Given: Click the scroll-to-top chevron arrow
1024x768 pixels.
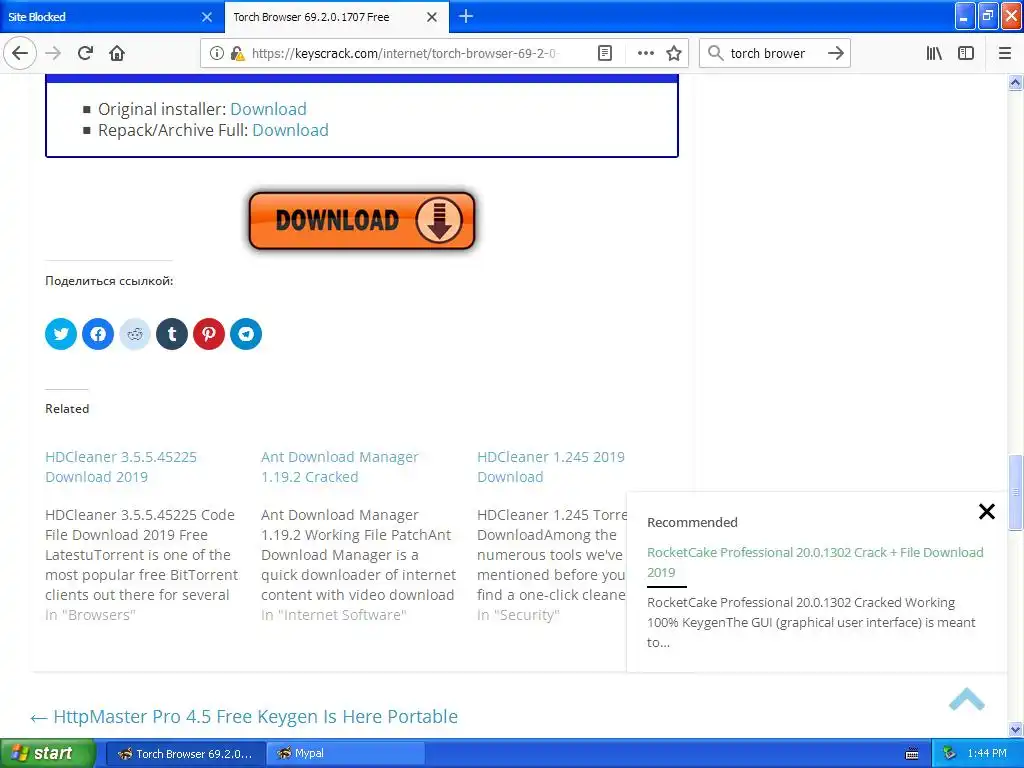Looking at the screenshot, I should (967, 699).
